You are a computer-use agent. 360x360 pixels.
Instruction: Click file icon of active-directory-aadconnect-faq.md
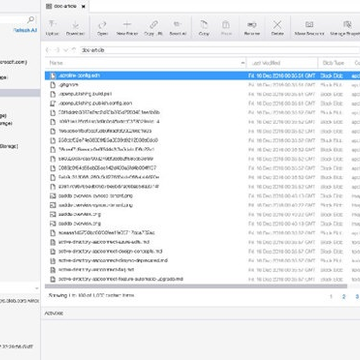[52, 270]
